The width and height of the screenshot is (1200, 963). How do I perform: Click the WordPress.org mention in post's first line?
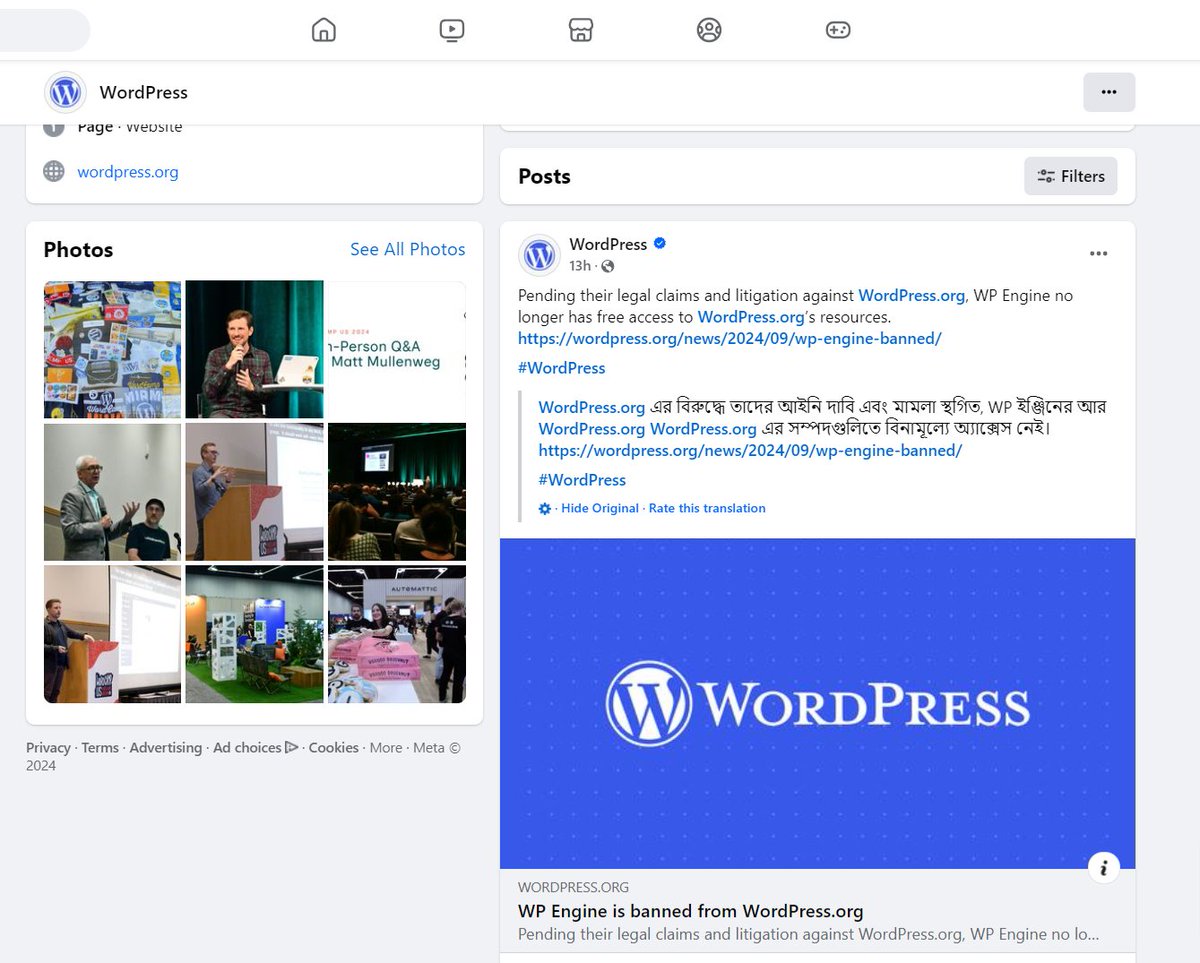coord(911,295)
